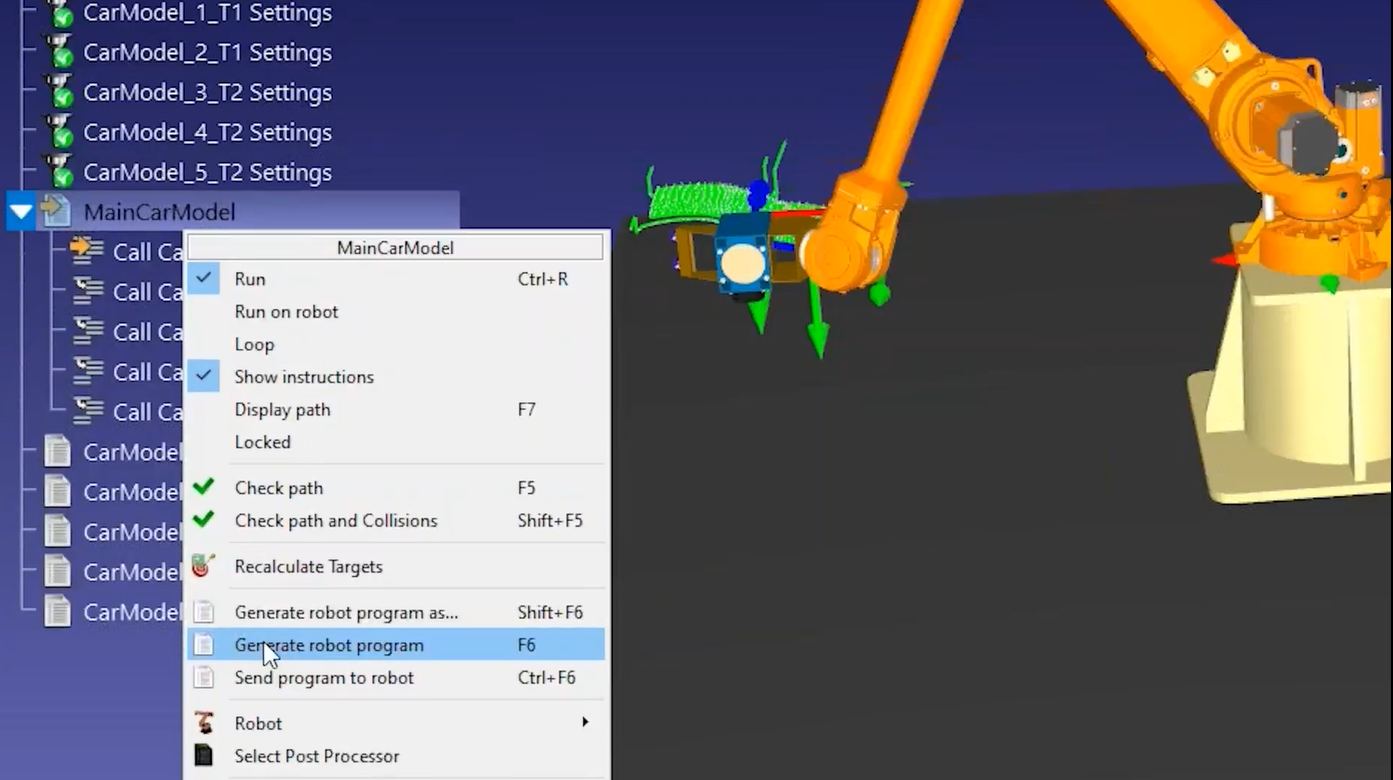
Task: Click Generate robot program as...
Action: (x=346, y=612)
